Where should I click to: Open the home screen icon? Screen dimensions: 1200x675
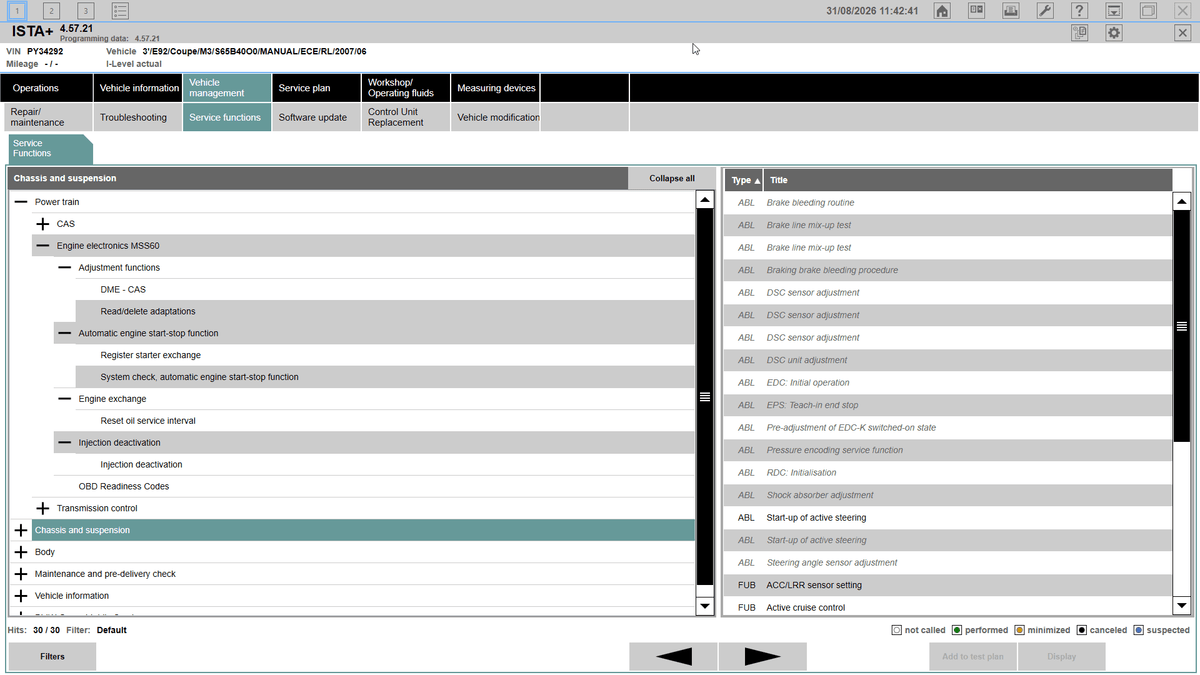[x=942, y=10]
